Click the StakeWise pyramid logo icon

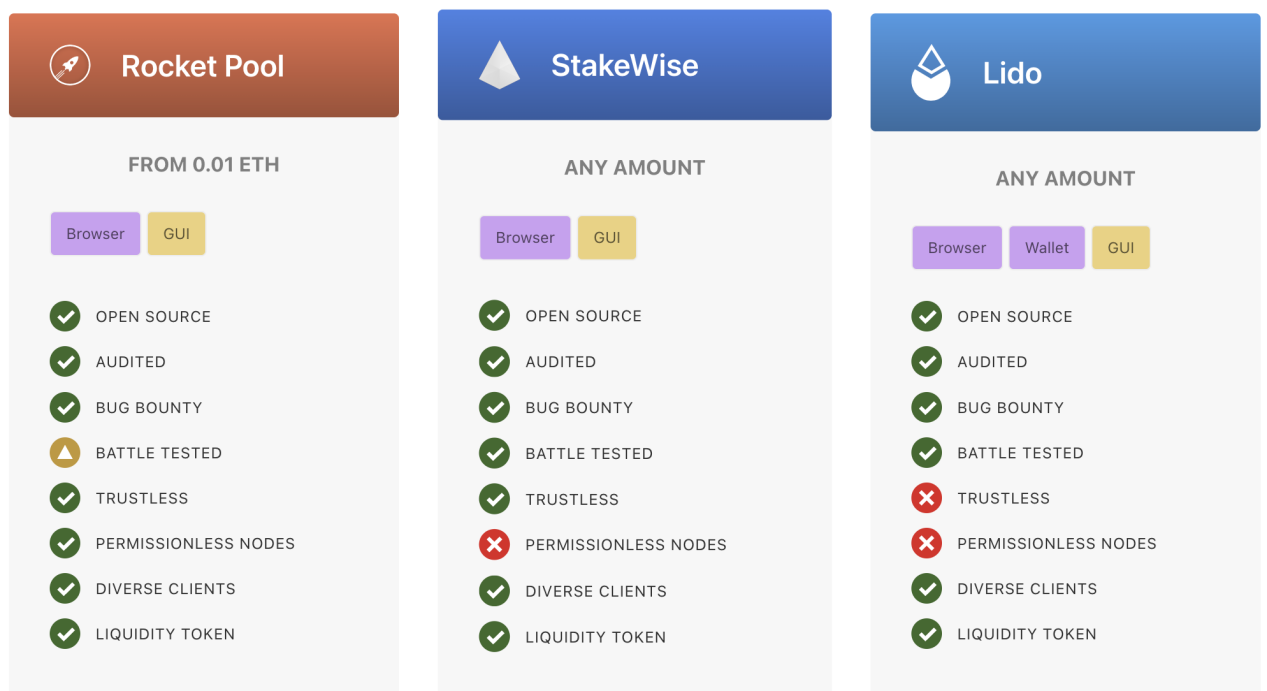499,66
